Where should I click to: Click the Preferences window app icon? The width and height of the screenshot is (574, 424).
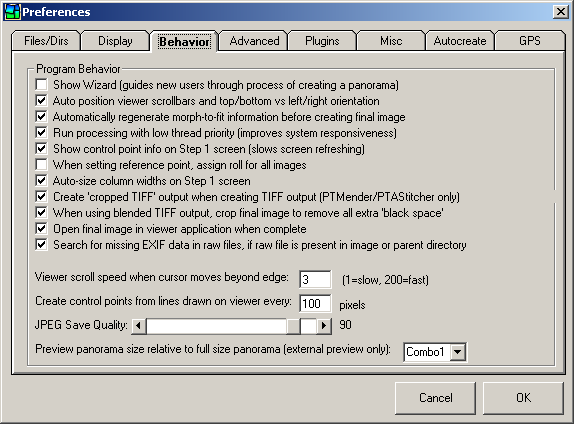pyautogui.click(x=12, y=11)
